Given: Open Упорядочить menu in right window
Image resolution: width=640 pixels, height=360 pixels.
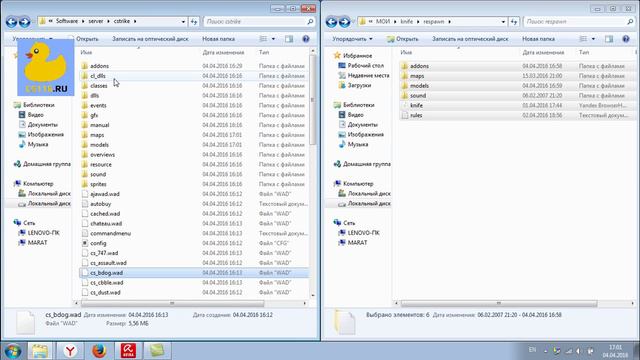Looking at the screenshot, I should pyautogui.click(x=352, y=39).
